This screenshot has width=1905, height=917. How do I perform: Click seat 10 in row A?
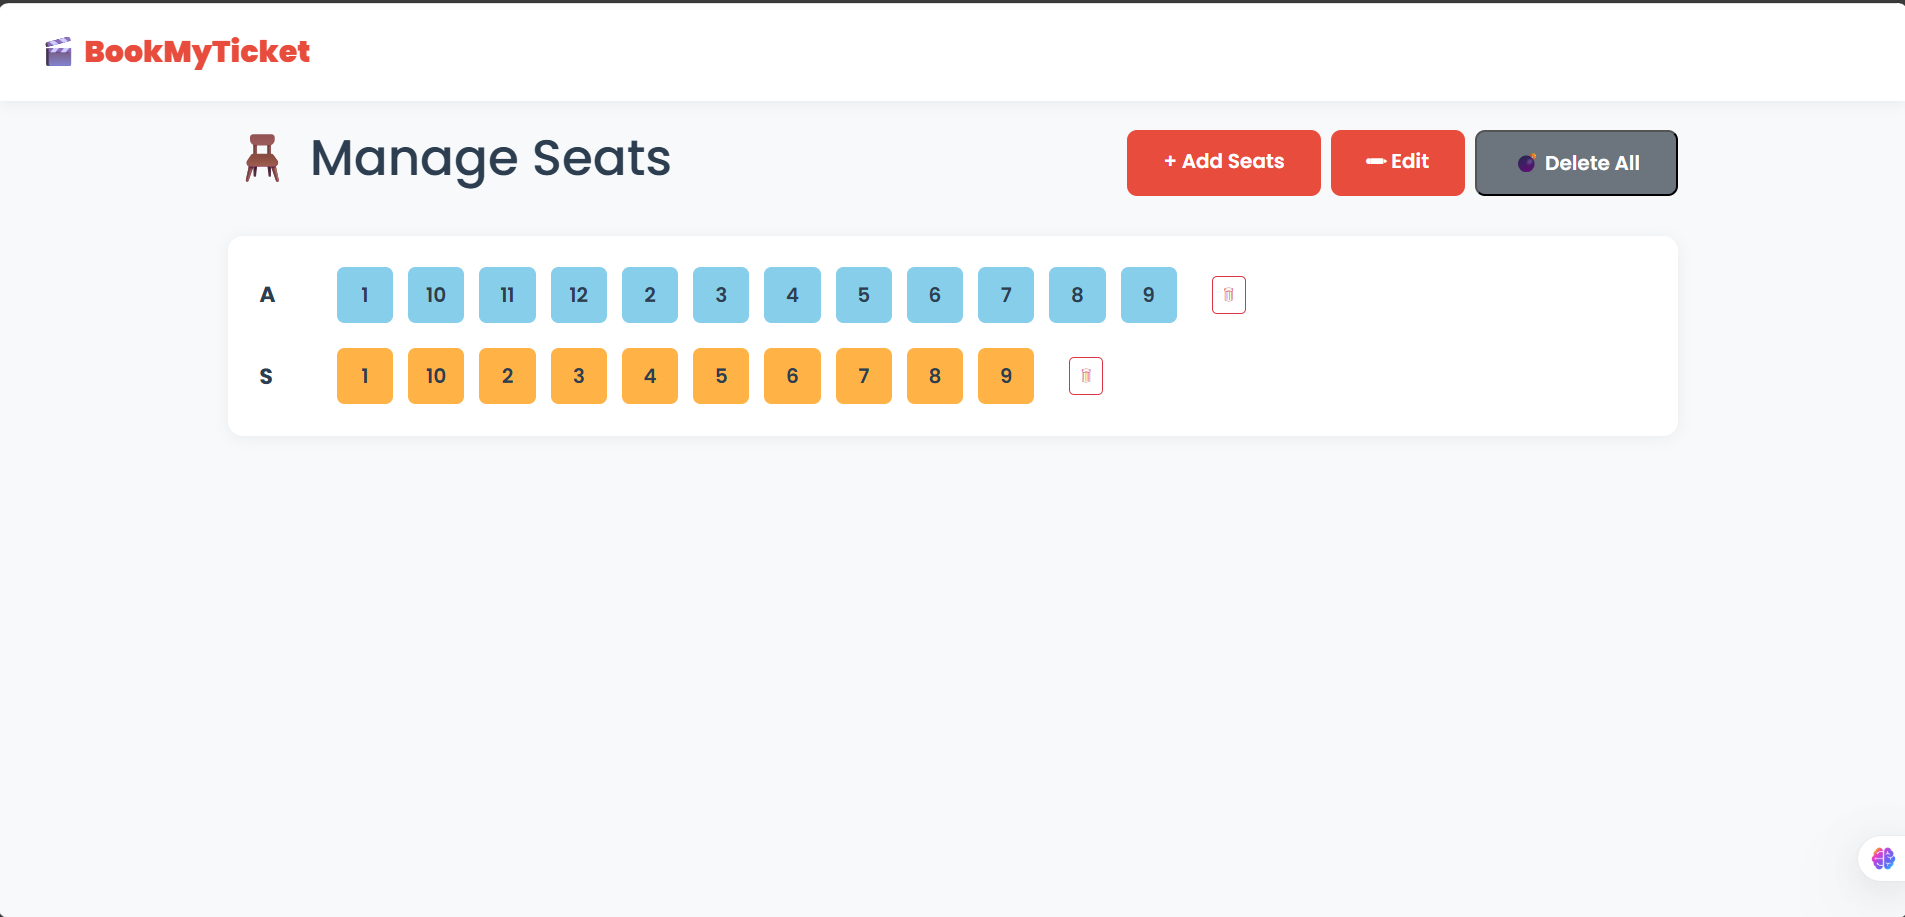[x=435, y=294]
